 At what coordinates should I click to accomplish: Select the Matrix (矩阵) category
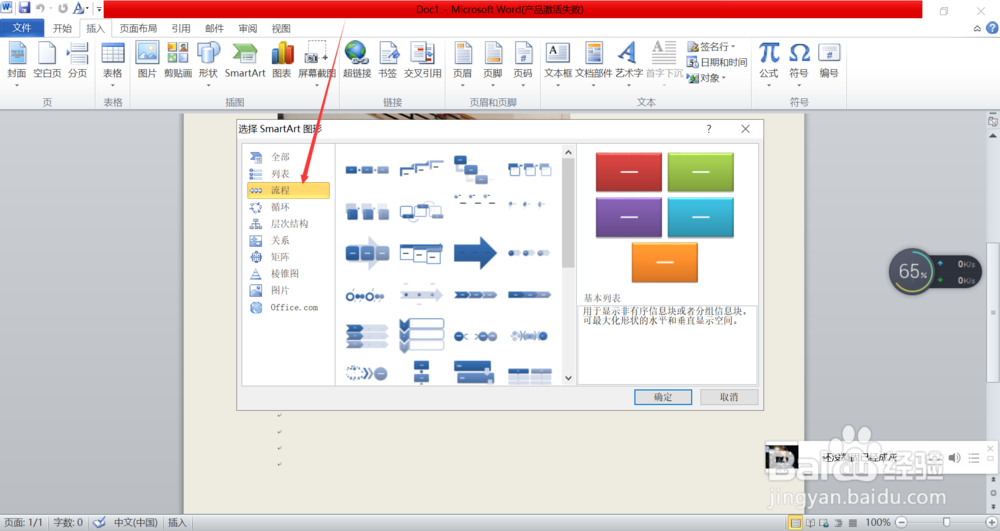click(x=288, y=257)
